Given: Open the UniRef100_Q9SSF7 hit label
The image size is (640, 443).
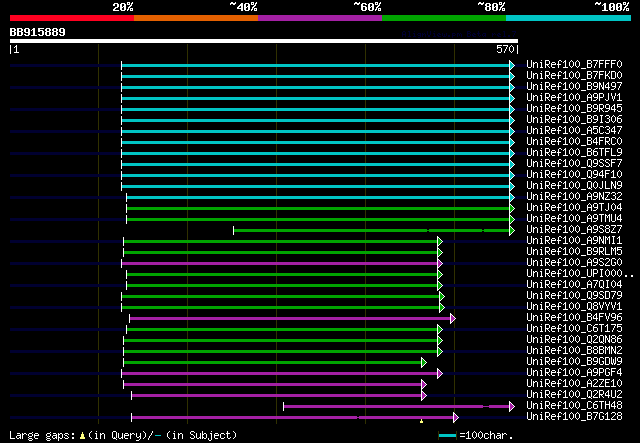Looking at the screenshot, I should [x=574, y=164].
